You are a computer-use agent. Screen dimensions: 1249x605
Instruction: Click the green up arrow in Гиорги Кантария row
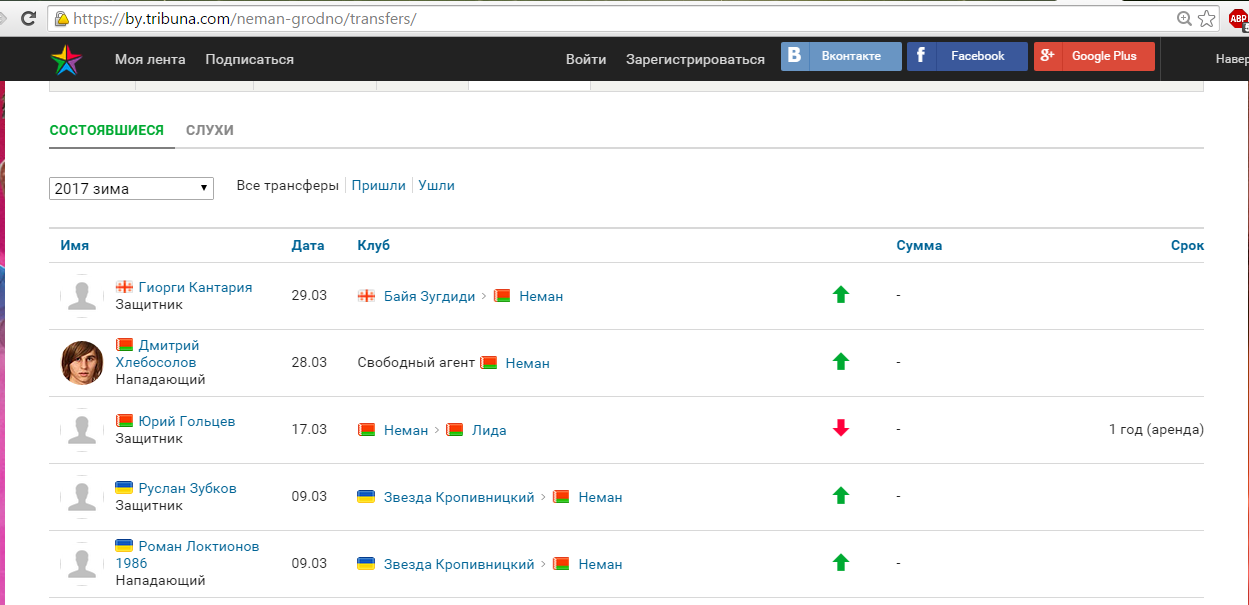(841, 295)
